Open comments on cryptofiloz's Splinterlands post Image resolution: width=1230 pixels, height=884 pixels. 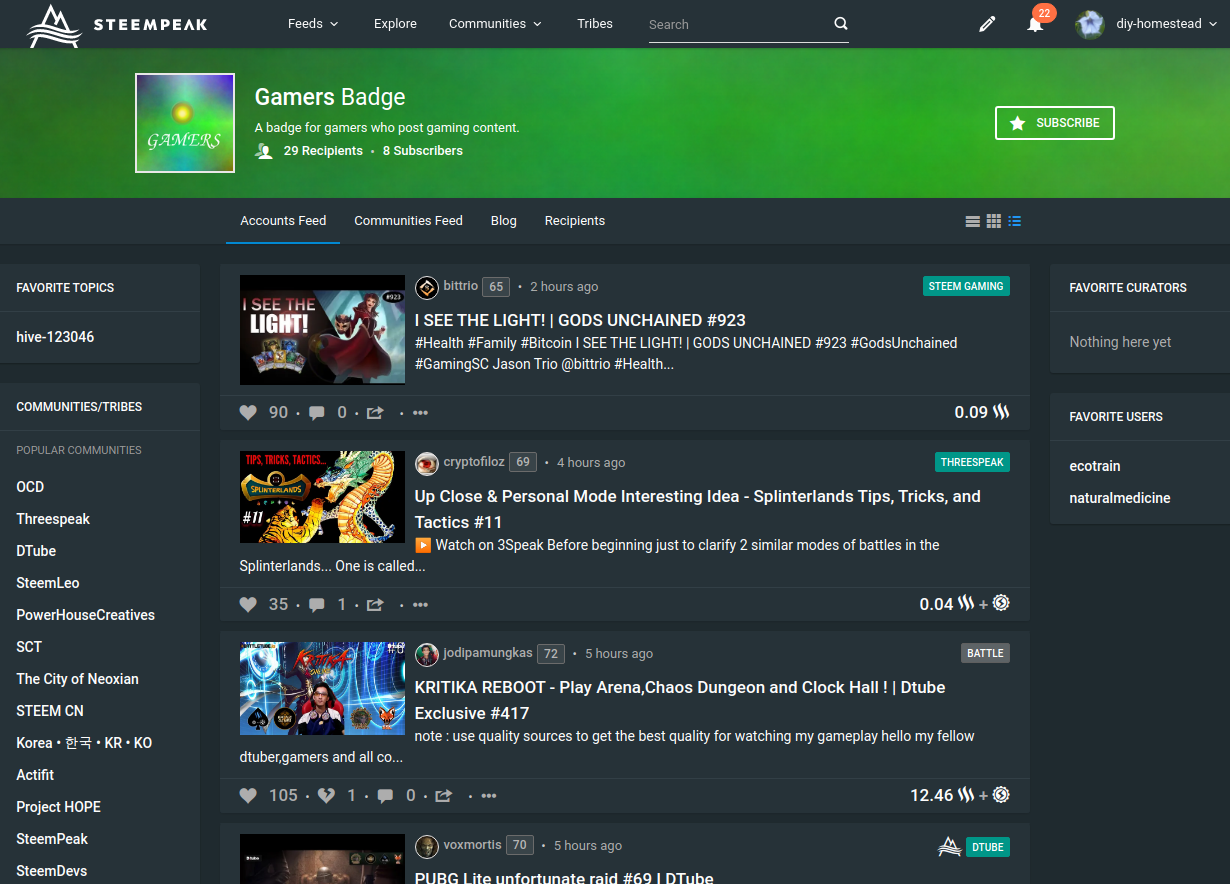point(317,603)
